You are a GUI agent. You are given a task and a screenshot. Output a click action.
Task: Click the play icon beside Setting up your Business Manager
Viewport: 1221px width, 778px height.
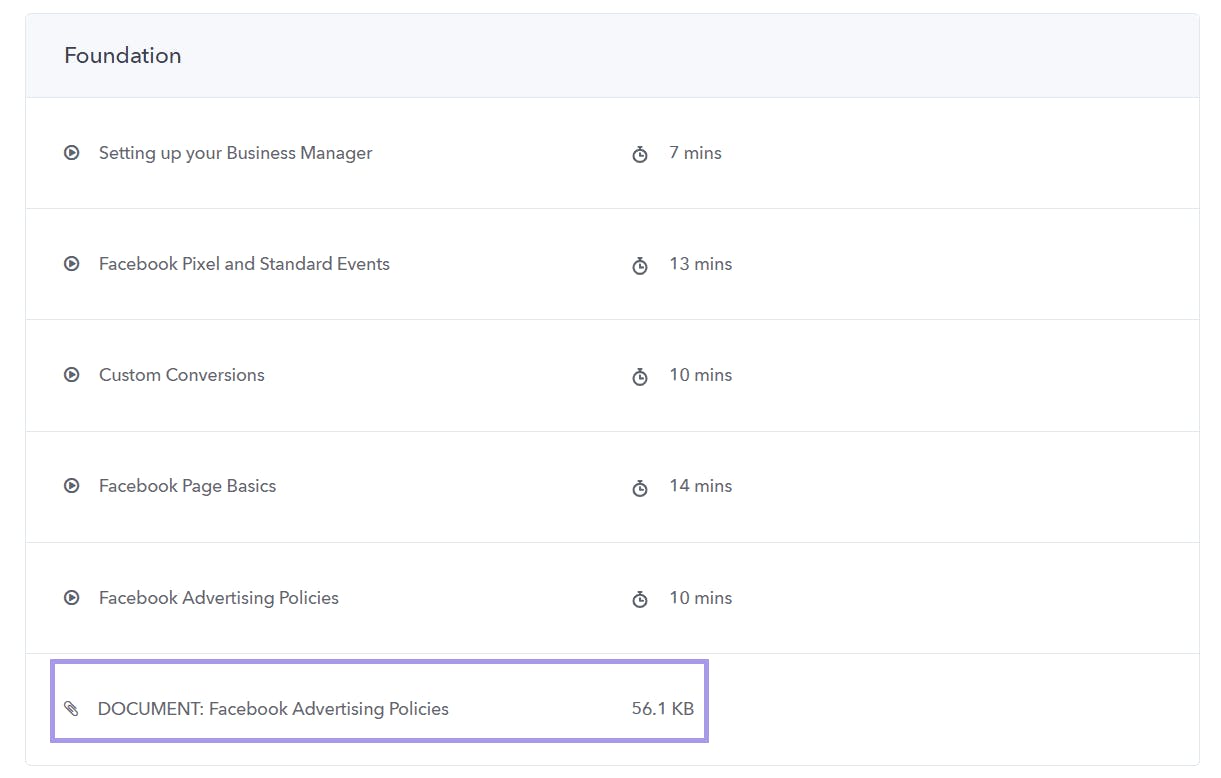click(72, 153)
